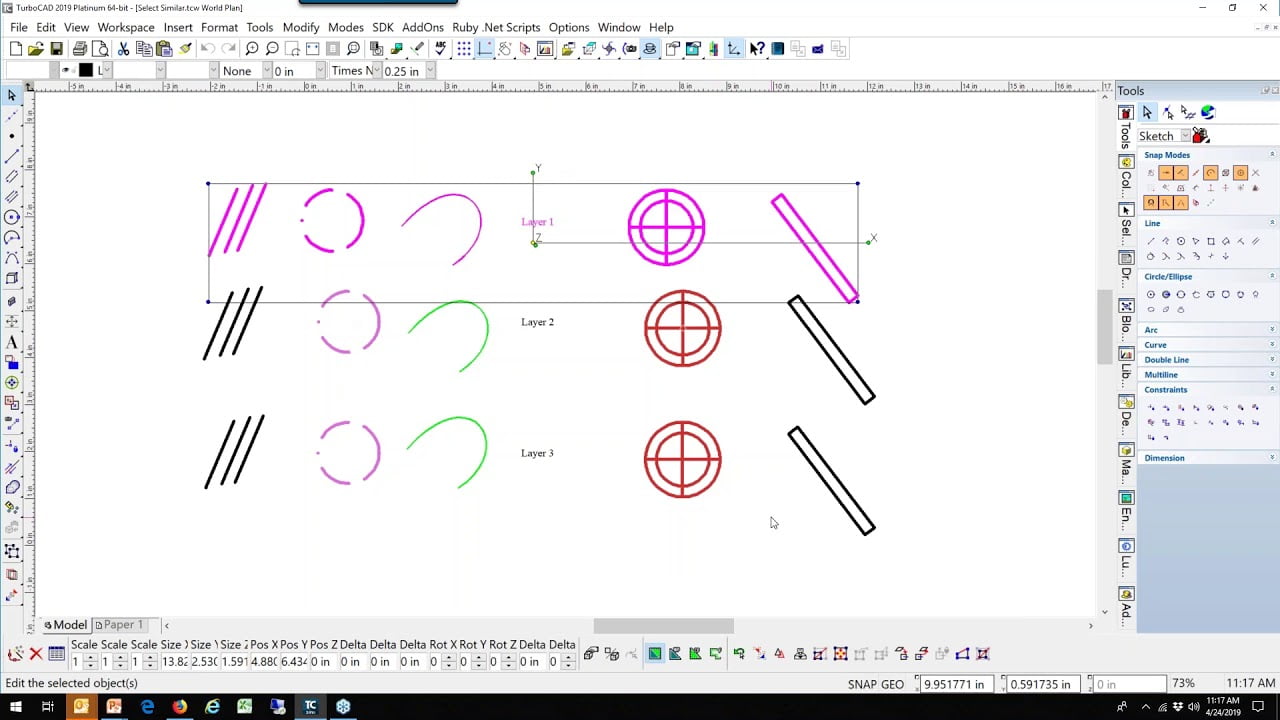Viewport: 1280px width, 720px height.
Task: Click the Undo arrow in the toolbar
Action: click(207, 49)
